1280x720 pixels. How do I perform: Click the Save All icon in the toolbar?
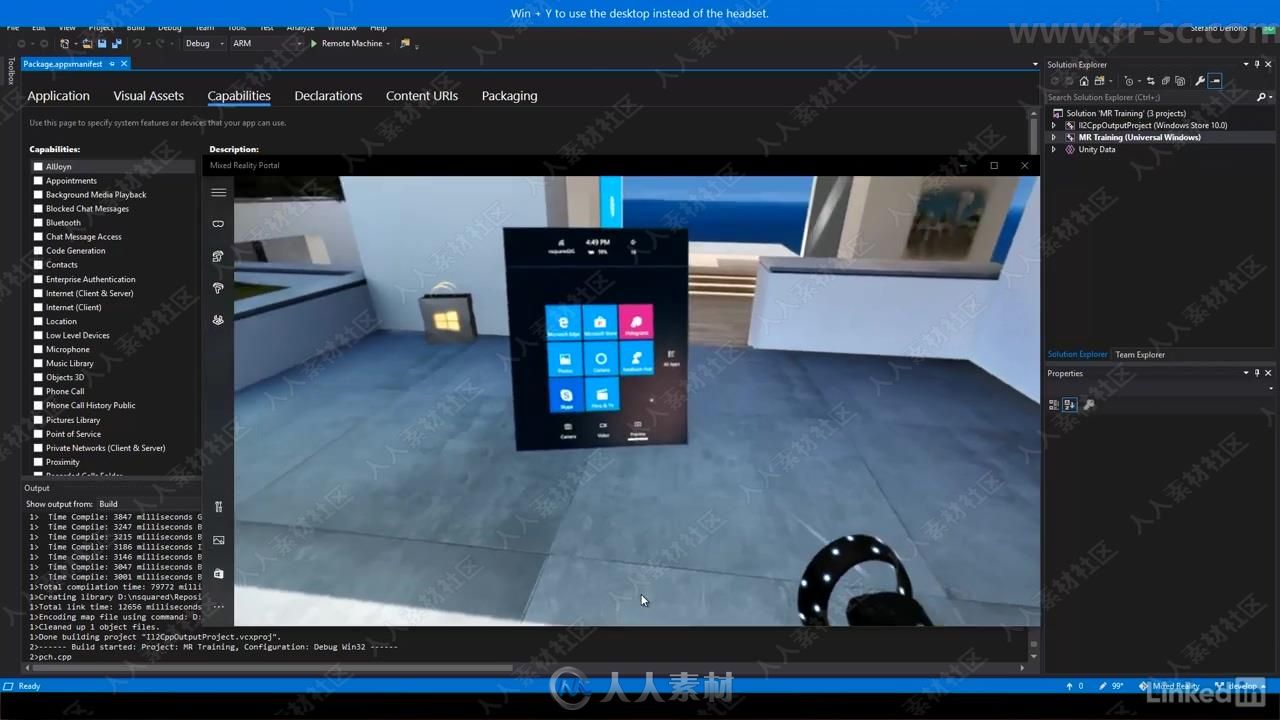(116, 44)
